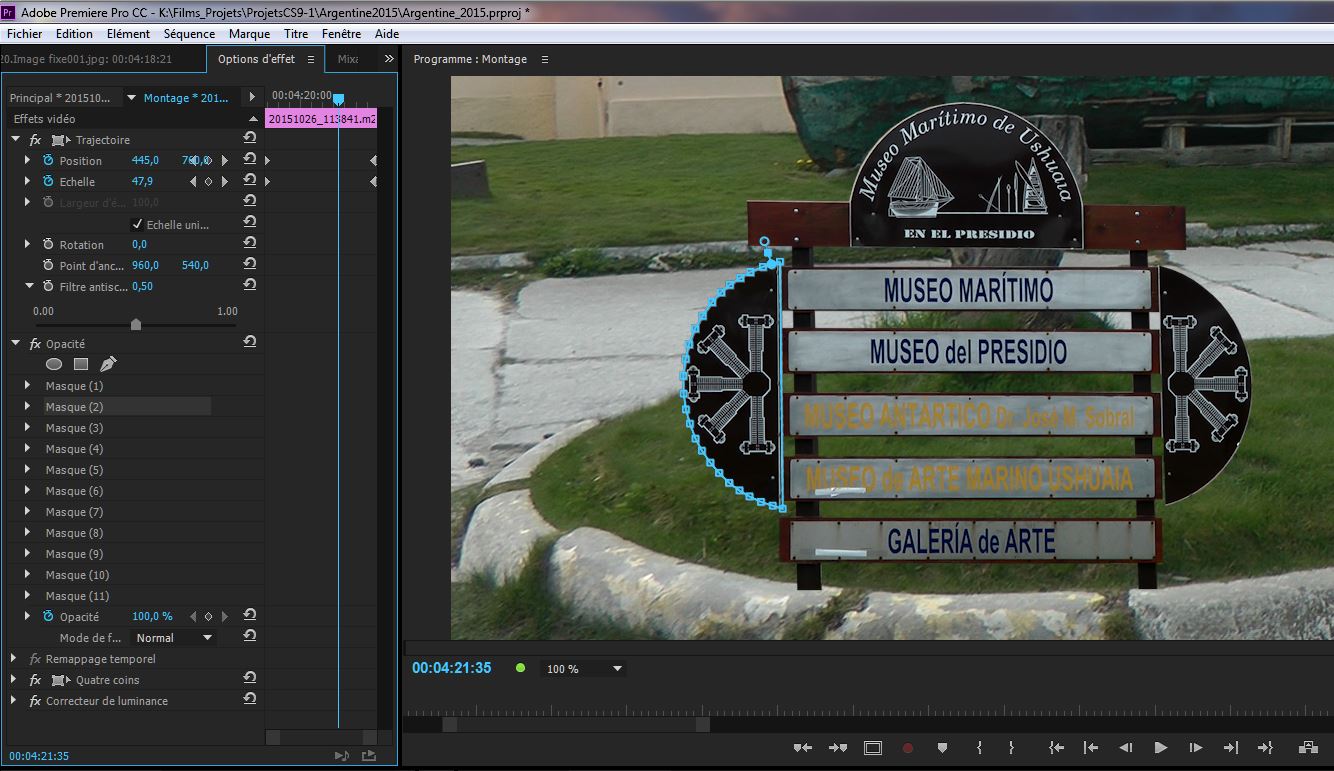
Task: Expand Masque (1) properties
Action: coord(28,385)
